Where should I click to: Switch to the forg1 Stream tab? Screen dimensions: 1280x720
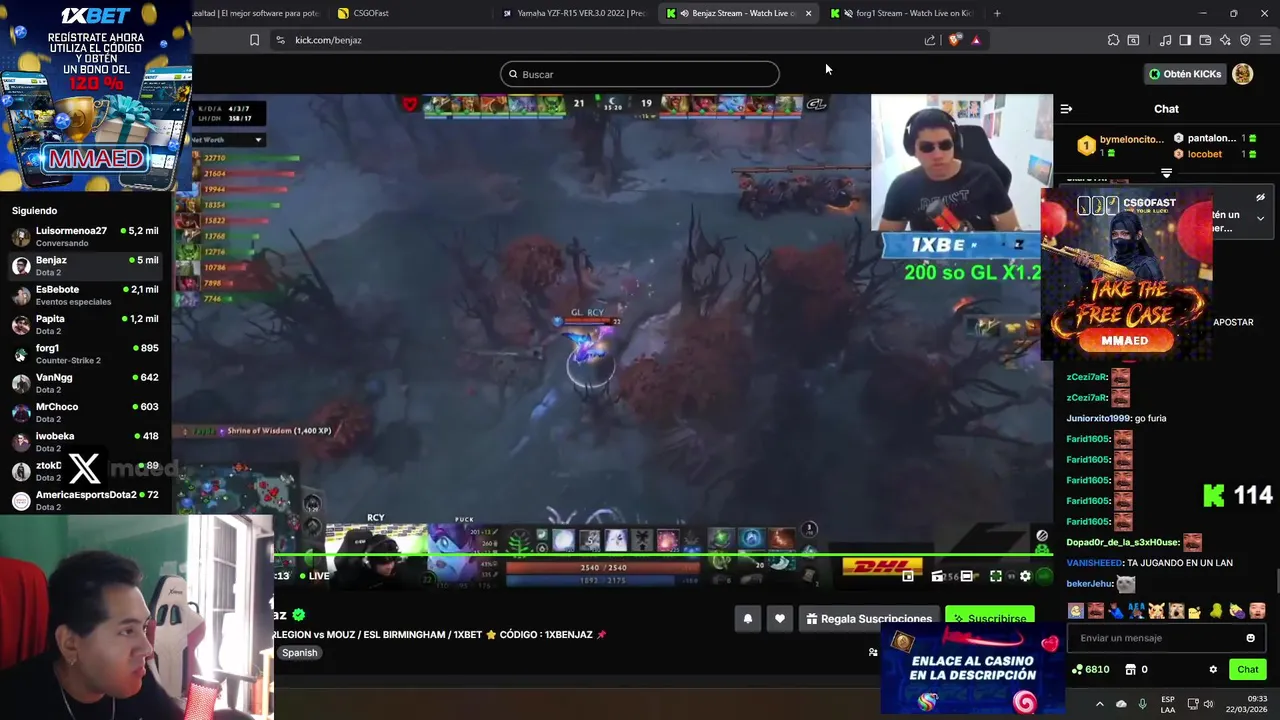tap(903, 13)
